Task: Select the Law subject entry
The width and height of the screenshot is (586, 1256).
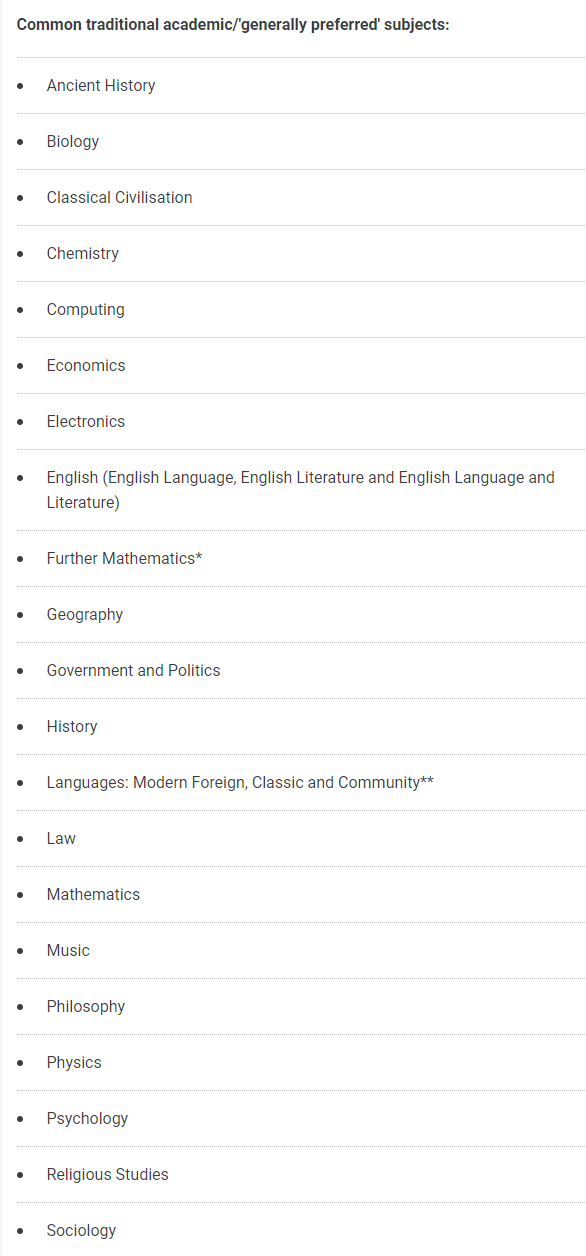Action: (61, 838)
